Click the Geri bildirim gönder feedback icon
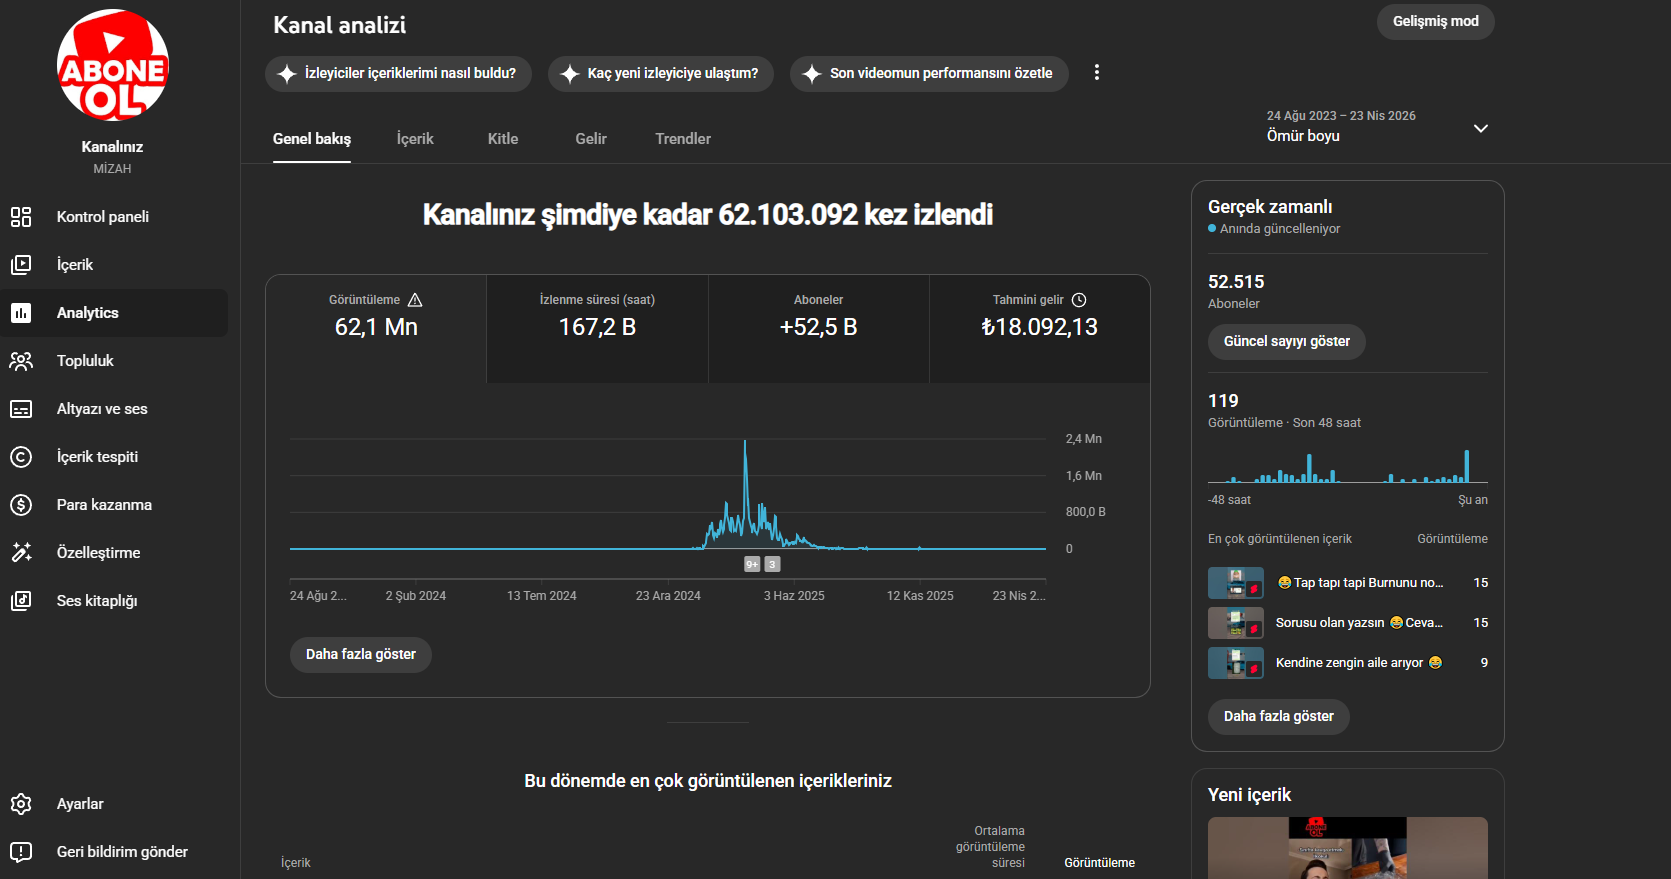Image resolution: width=1671 pixels, height=879 pixels. (21, 852)
